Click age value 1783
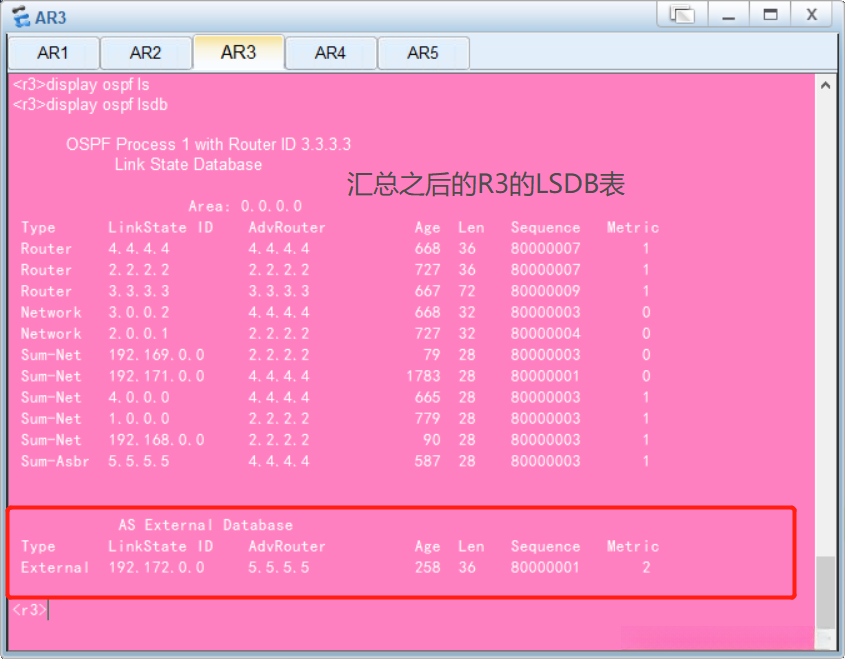 (424, 376)
